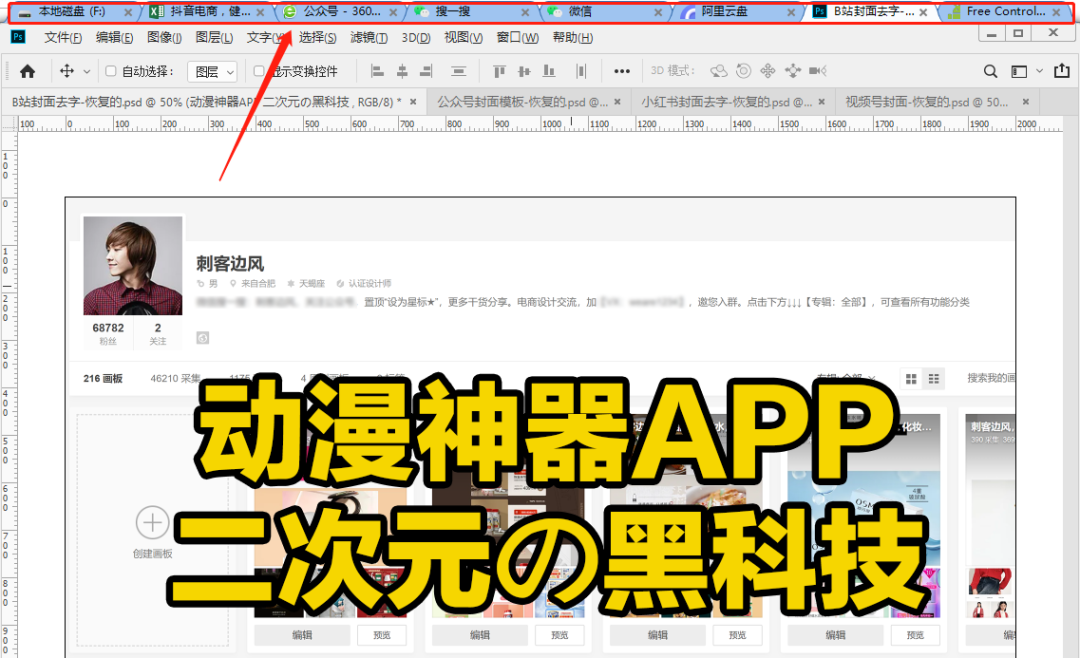Open the 文件(F) menu
Viewport: 1080px width, 658px height.
(63, 38)
